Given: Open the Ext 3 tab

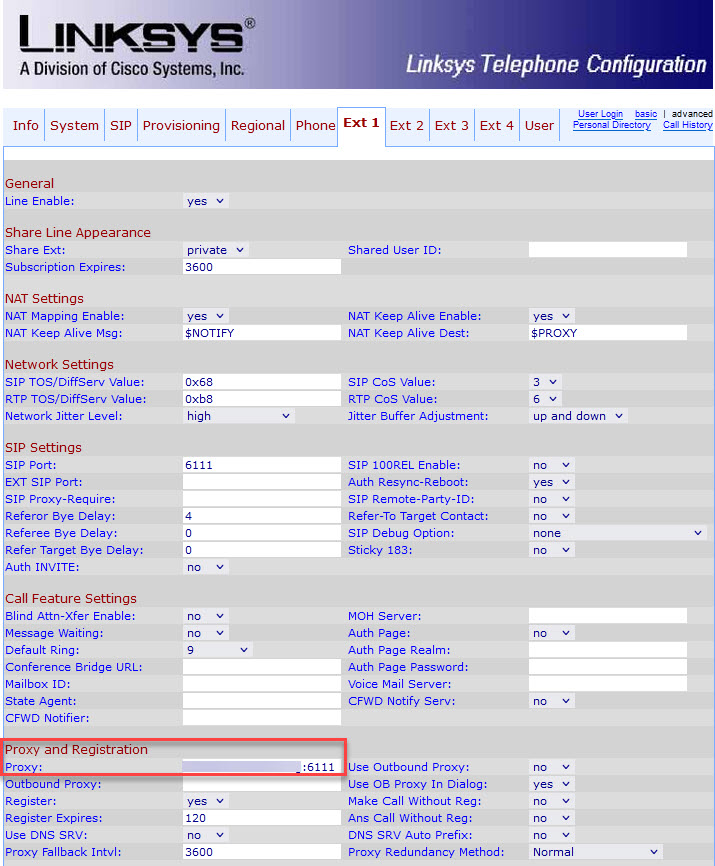Looking at the screenshot, I should [452, 126].
